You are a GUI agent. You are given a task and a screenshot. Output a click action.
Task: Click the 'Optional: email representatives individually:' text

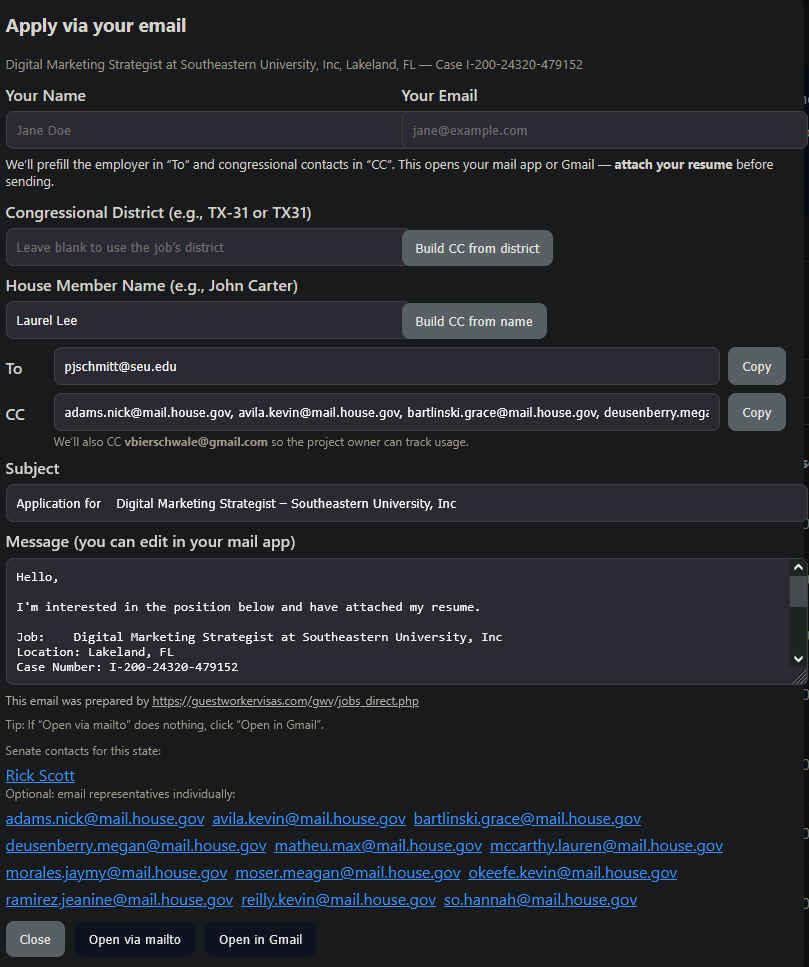pyautogui.click(x=120, y=794)
